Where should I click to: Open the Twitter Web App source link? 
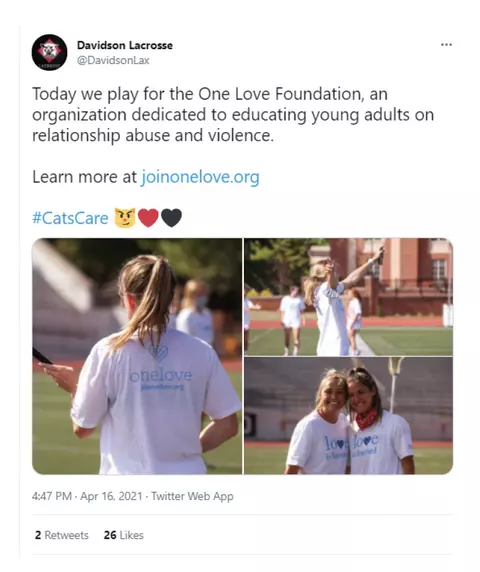(x=192, y=496)
